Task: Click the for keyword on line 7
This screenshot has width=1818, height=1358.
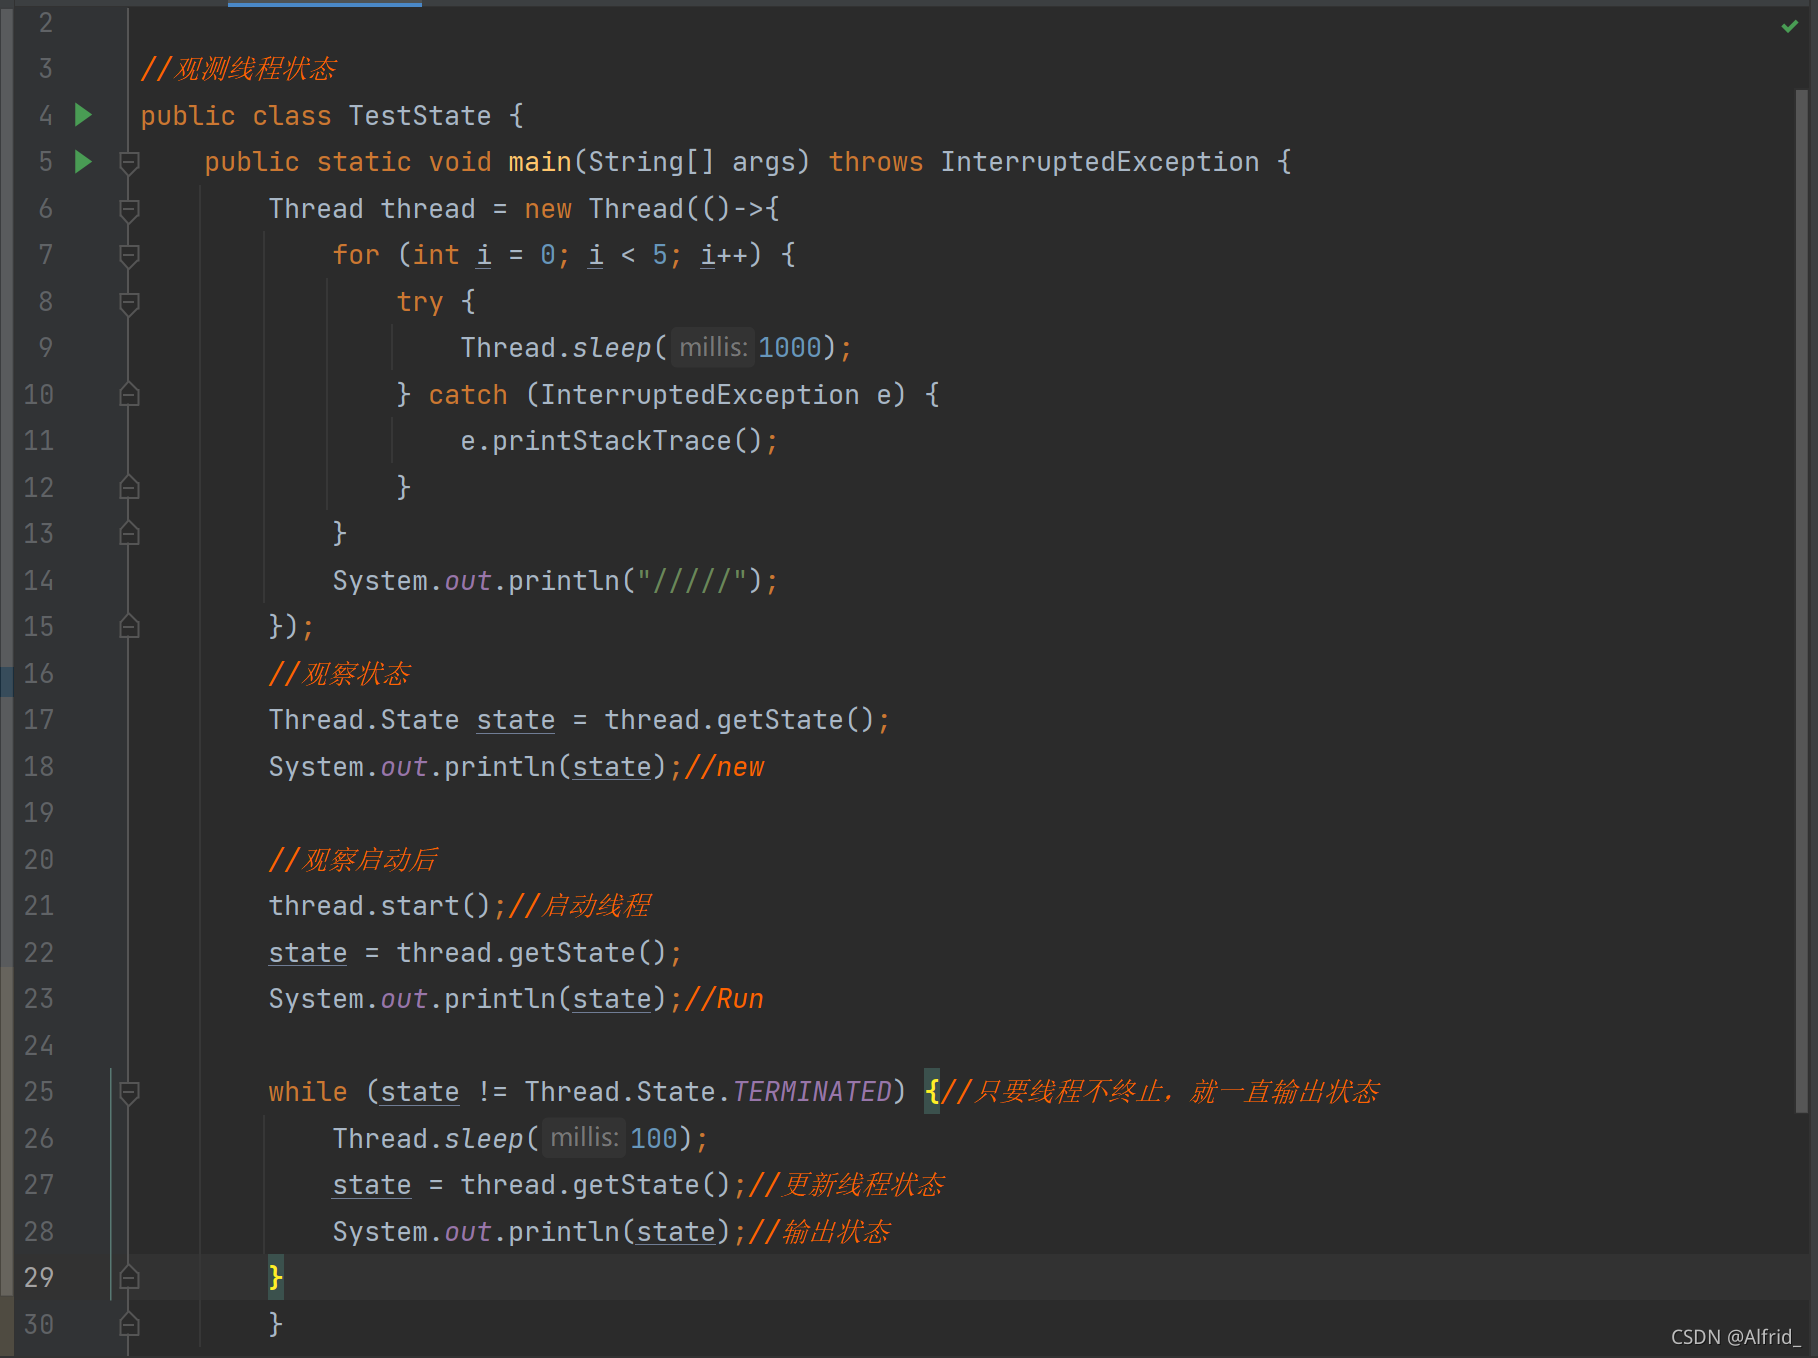Action: coord(356,255)
